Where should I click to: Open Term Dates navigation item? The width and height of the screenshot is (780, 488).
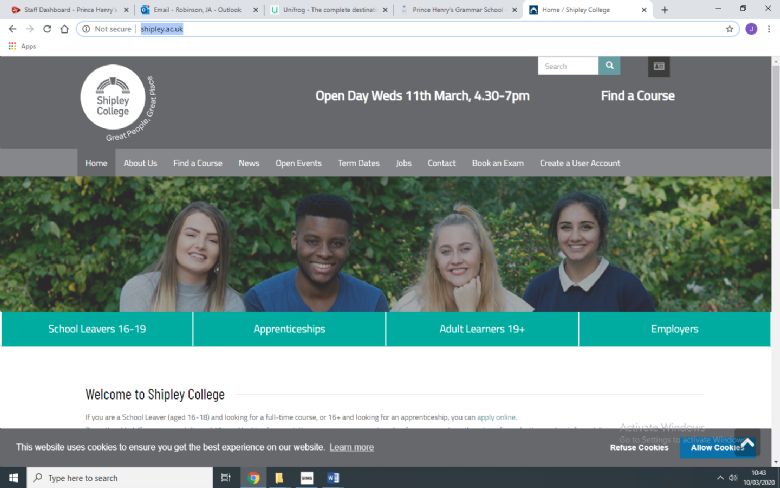(359, 163)
